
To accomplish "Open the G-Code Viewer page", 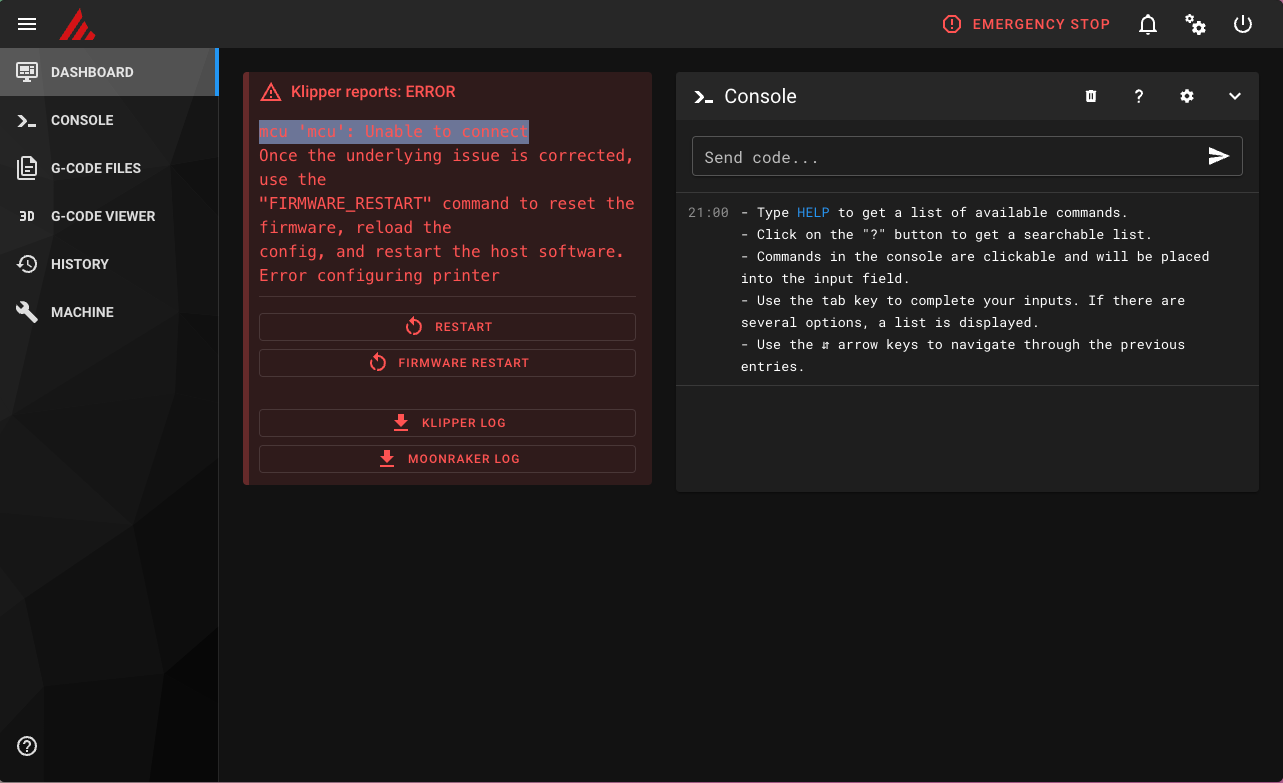I will tap(108, 216).
